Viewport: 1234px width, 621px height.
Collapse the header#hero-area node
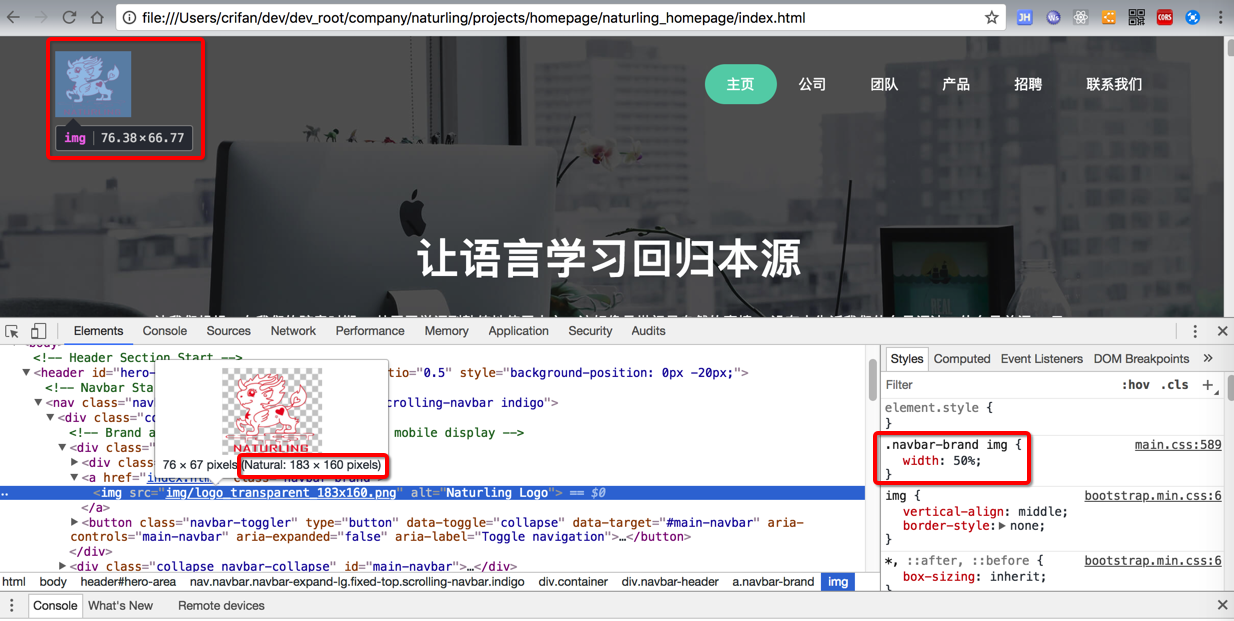26,373
